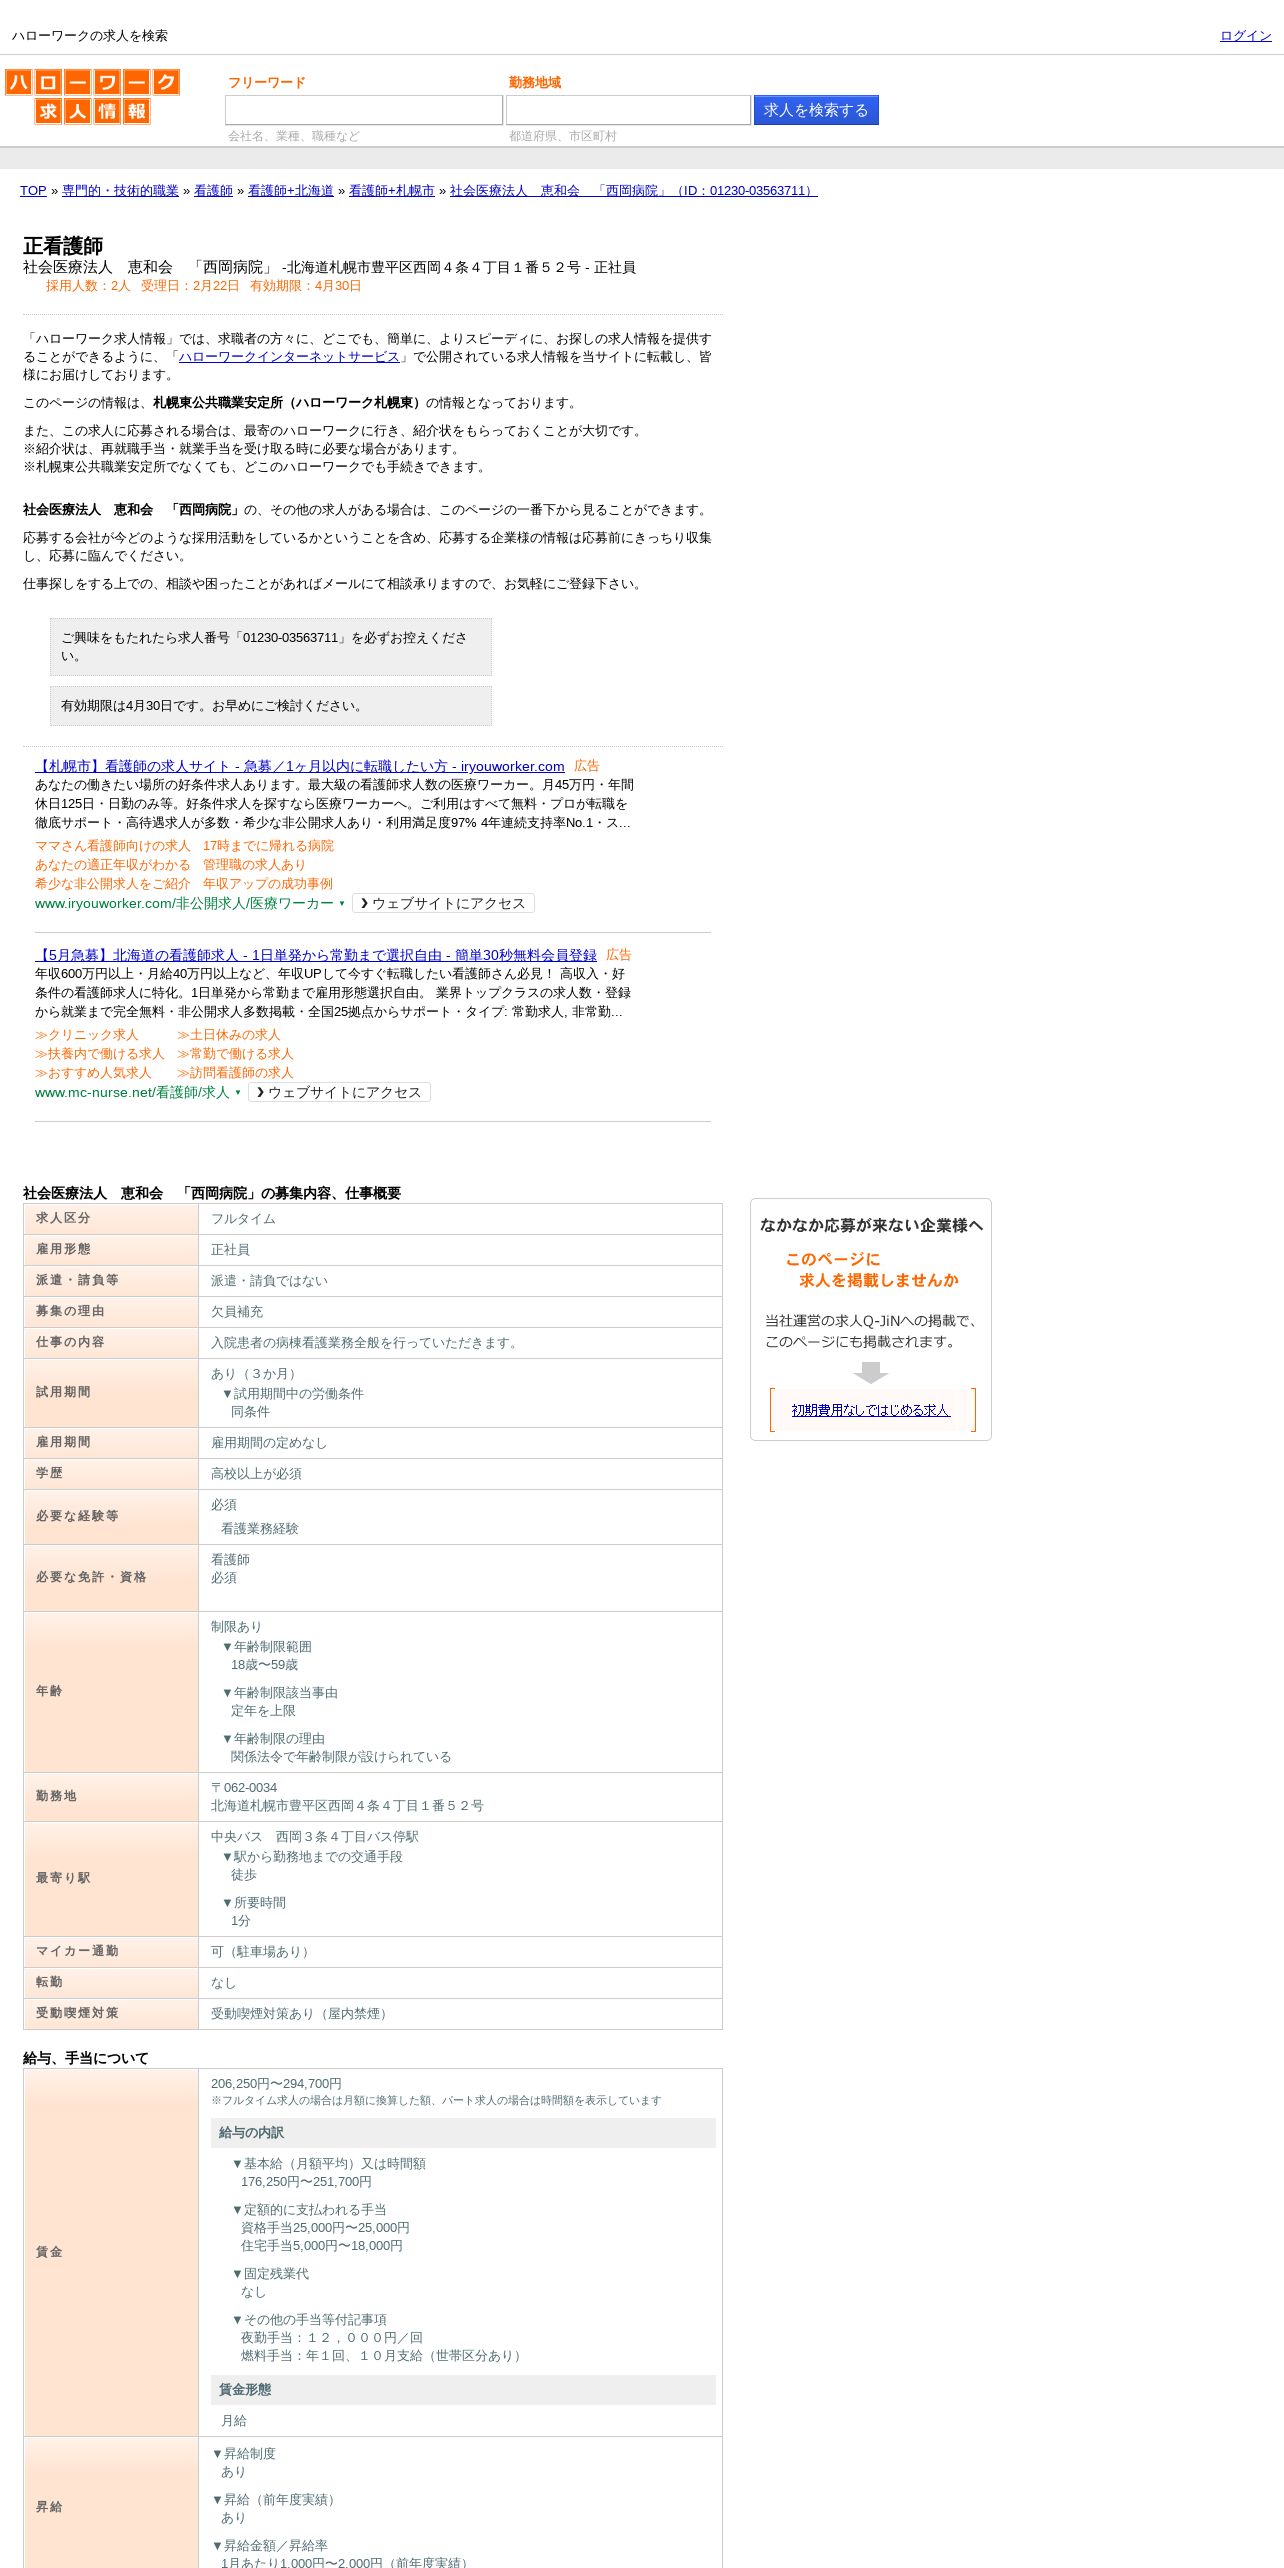This screenshot has height=2568, width=1284.
Task: Click the 正看護師 job title heading
Action: coord(63,246)
